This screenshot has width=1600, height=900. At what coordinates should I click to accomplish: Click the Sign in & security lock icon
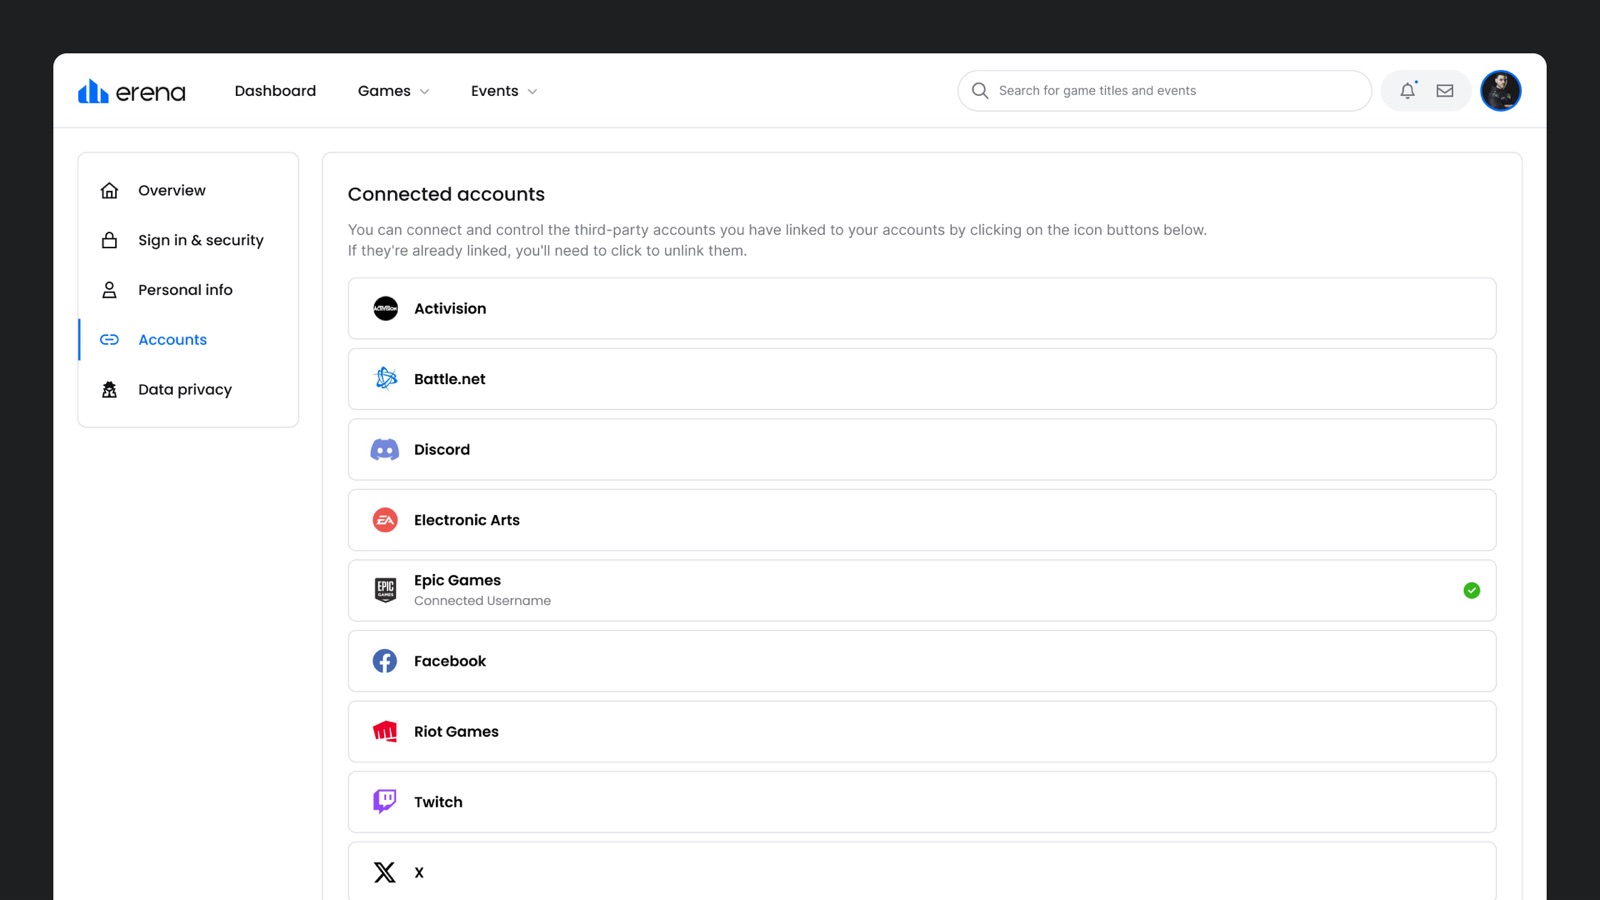[x=110, y=240]
